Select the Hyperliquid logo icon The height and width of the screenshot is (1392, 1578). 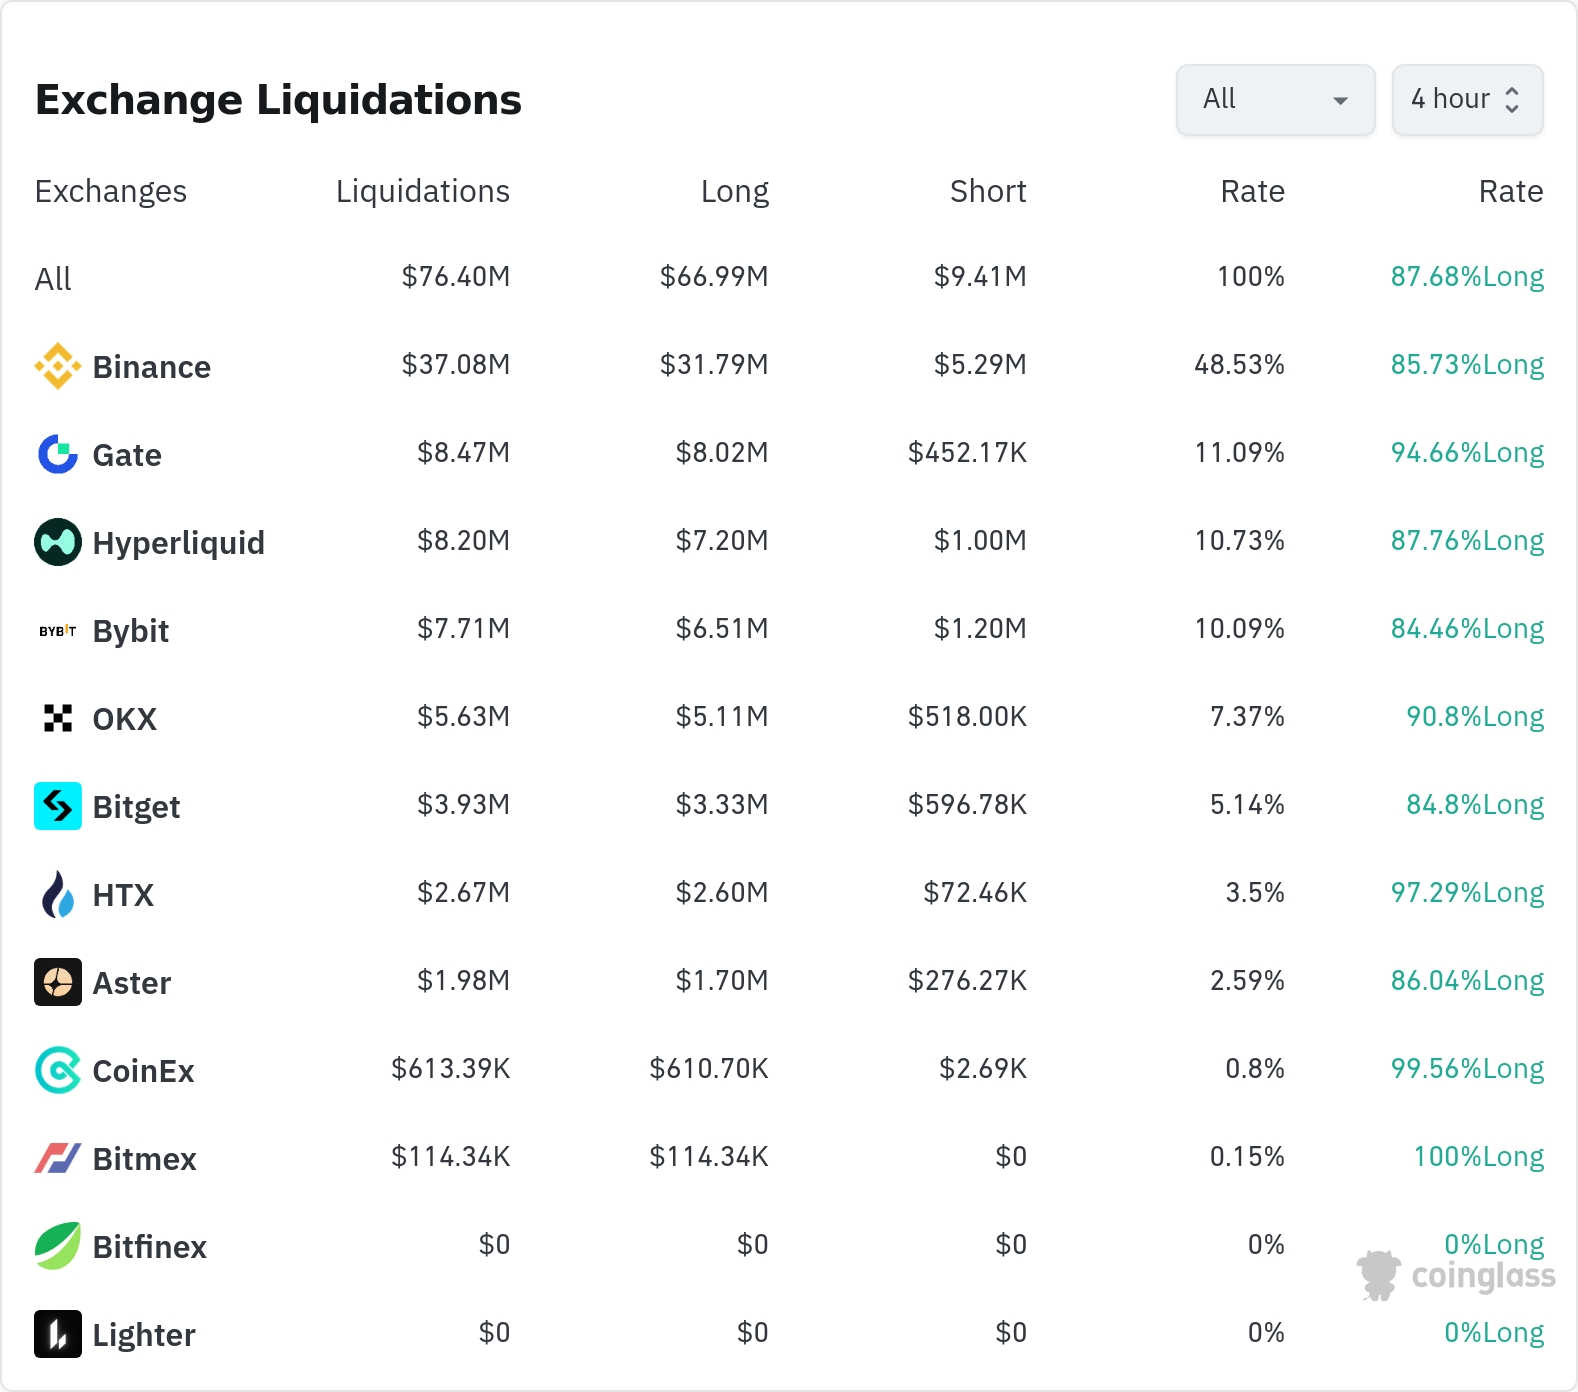[58, 542]
